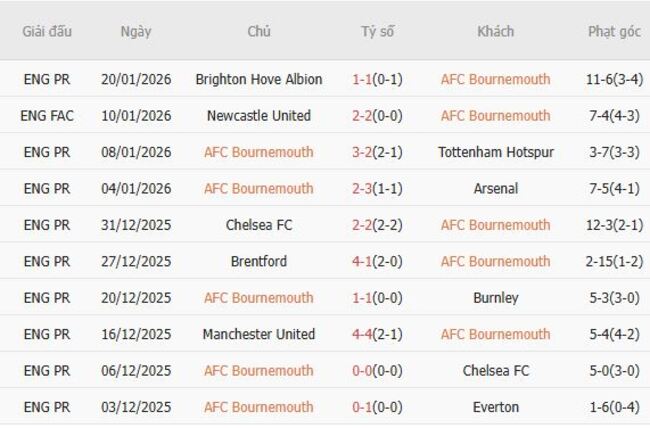
Task: Click the Brentford team name
Action: [x=259, y=261]
